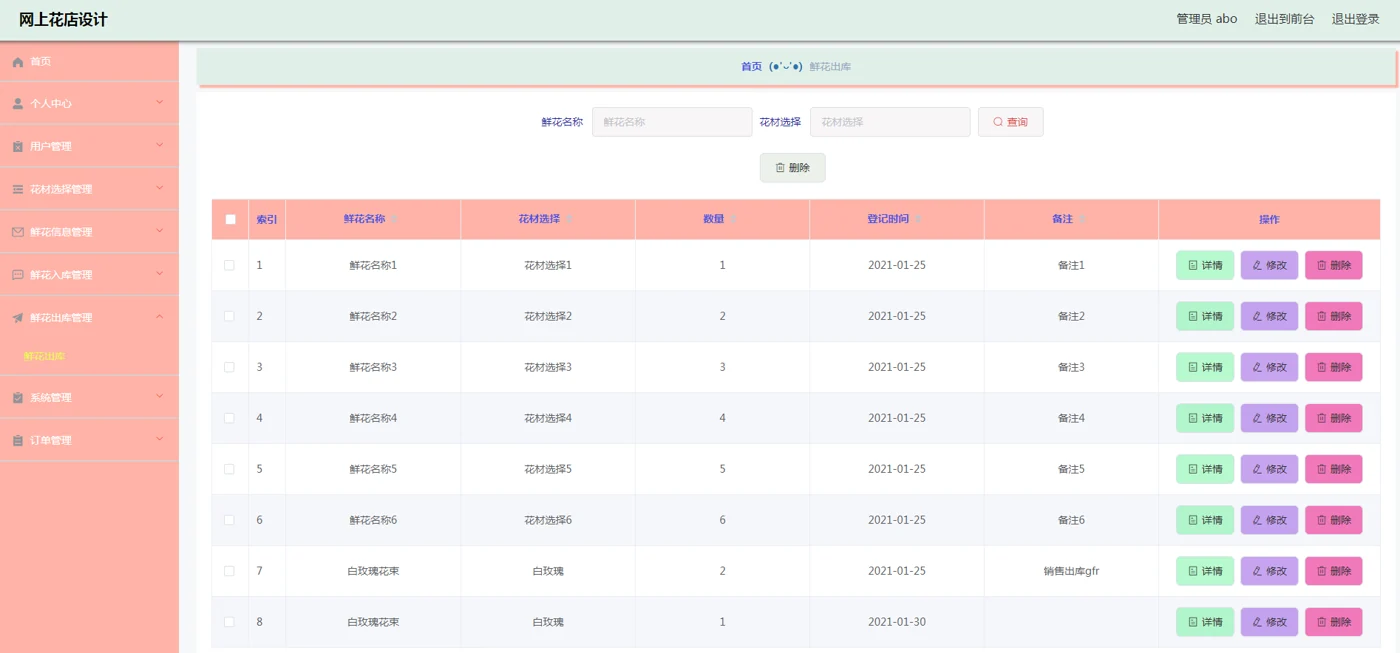Click pink 删除 button for row 5
The image size is (1400, 653).
point(1333,469)
